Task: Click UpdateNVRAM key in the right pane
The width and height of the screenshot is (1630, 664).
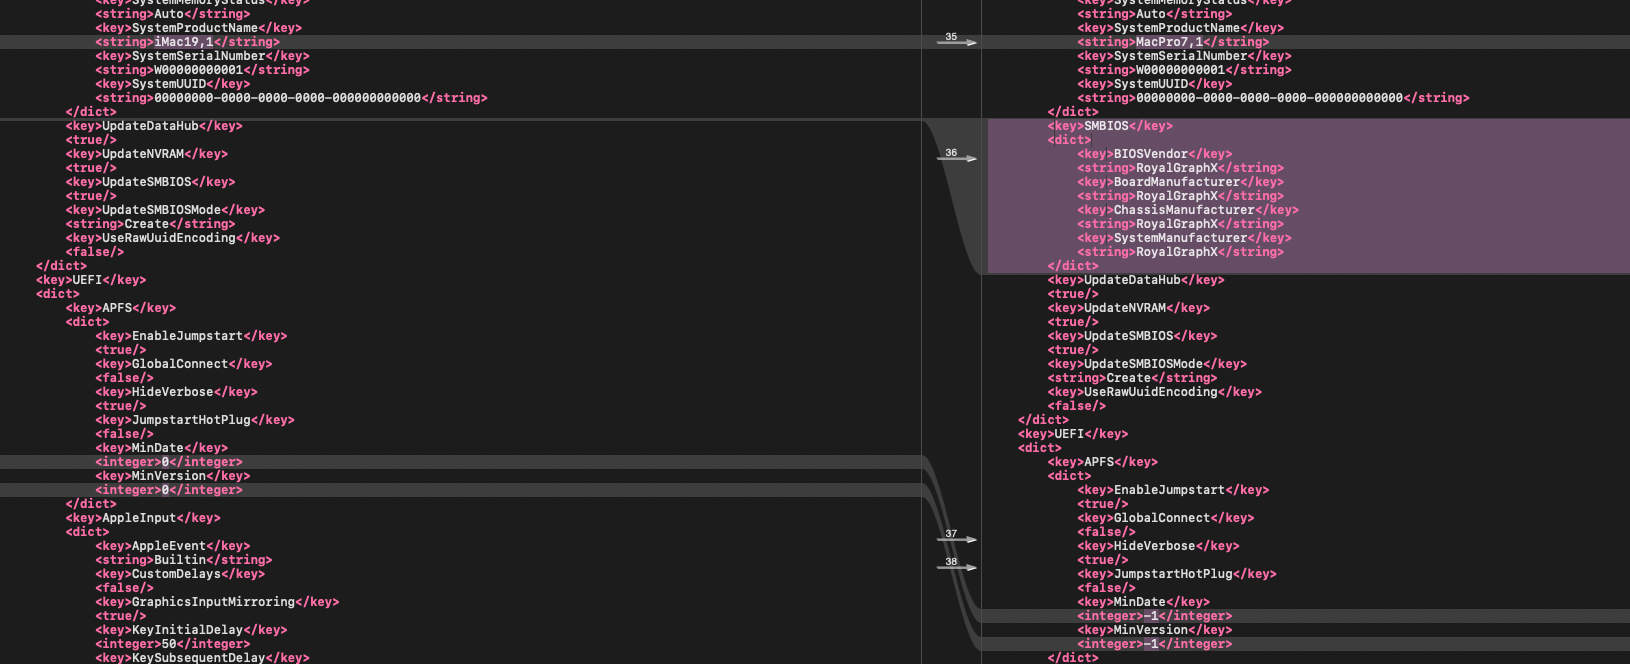Action: [x=1129, y=308]
